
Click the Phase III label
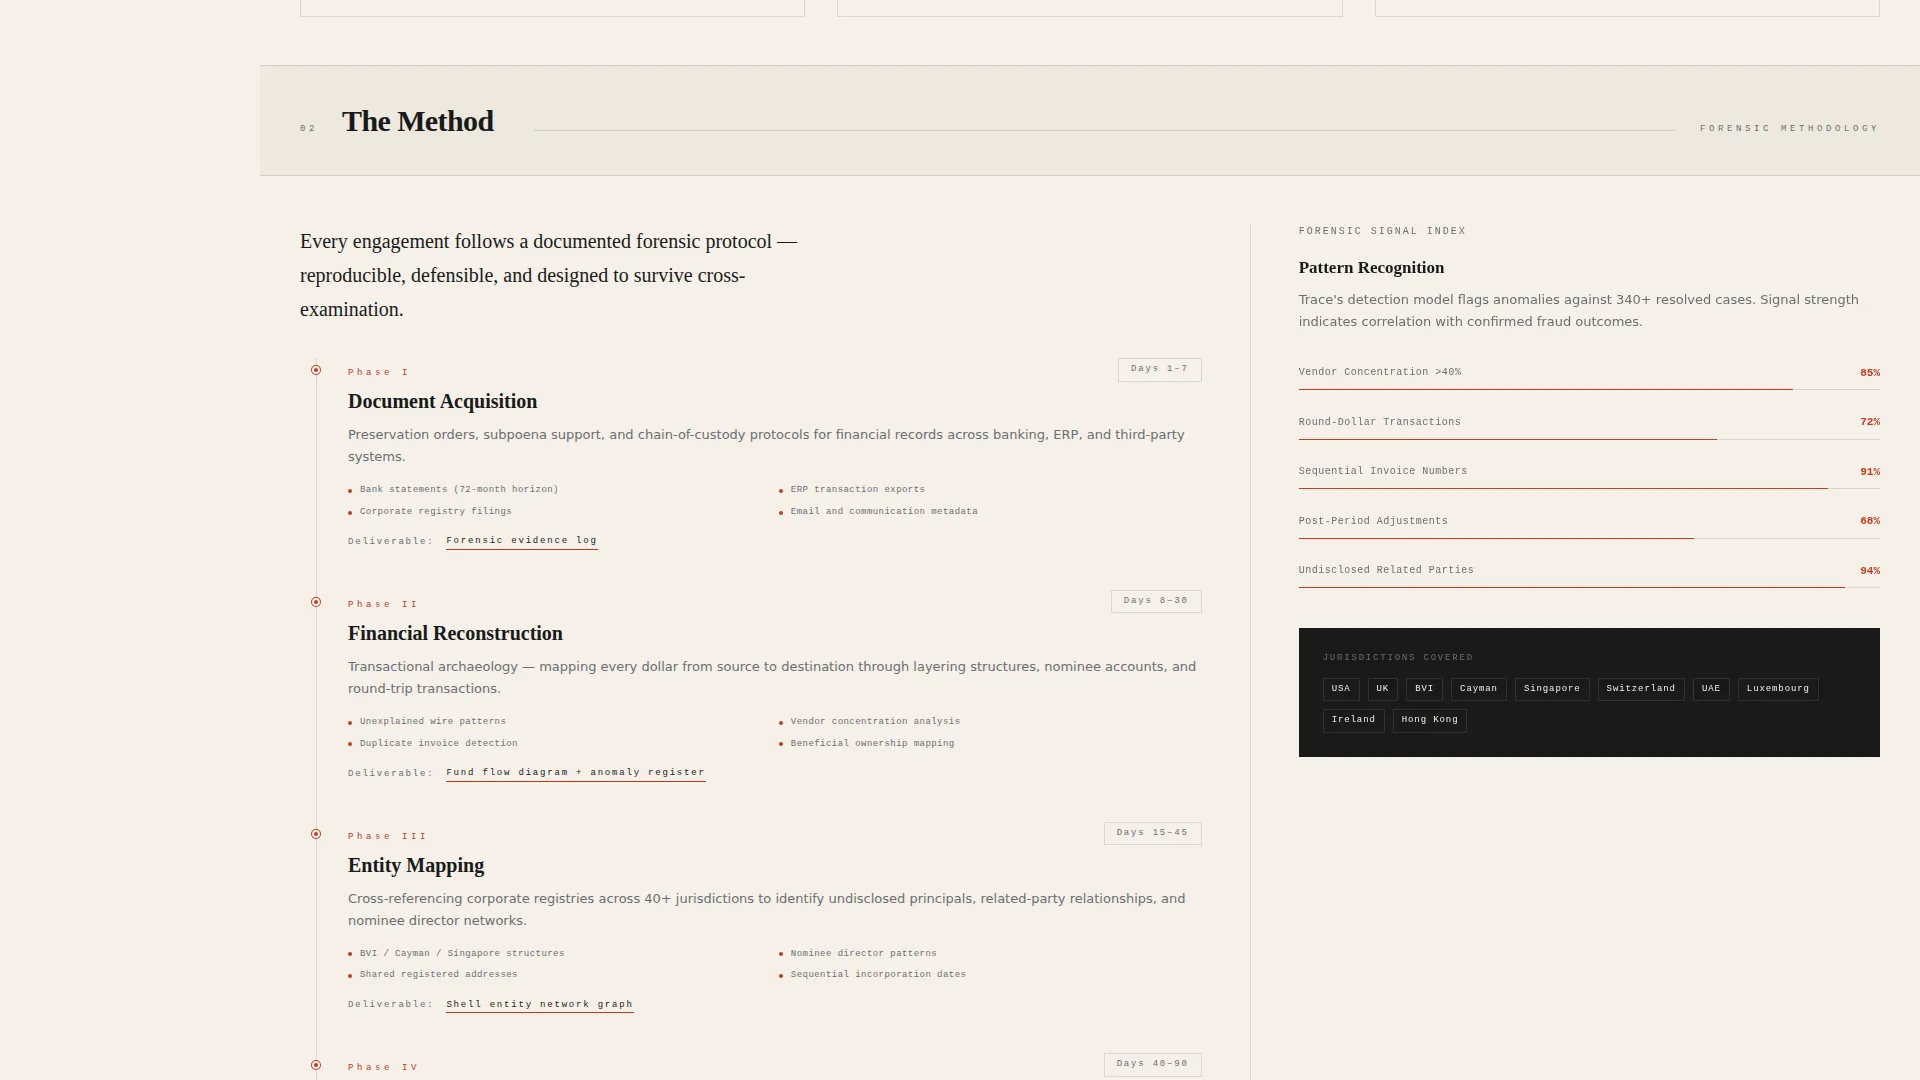tap(387, 836)
